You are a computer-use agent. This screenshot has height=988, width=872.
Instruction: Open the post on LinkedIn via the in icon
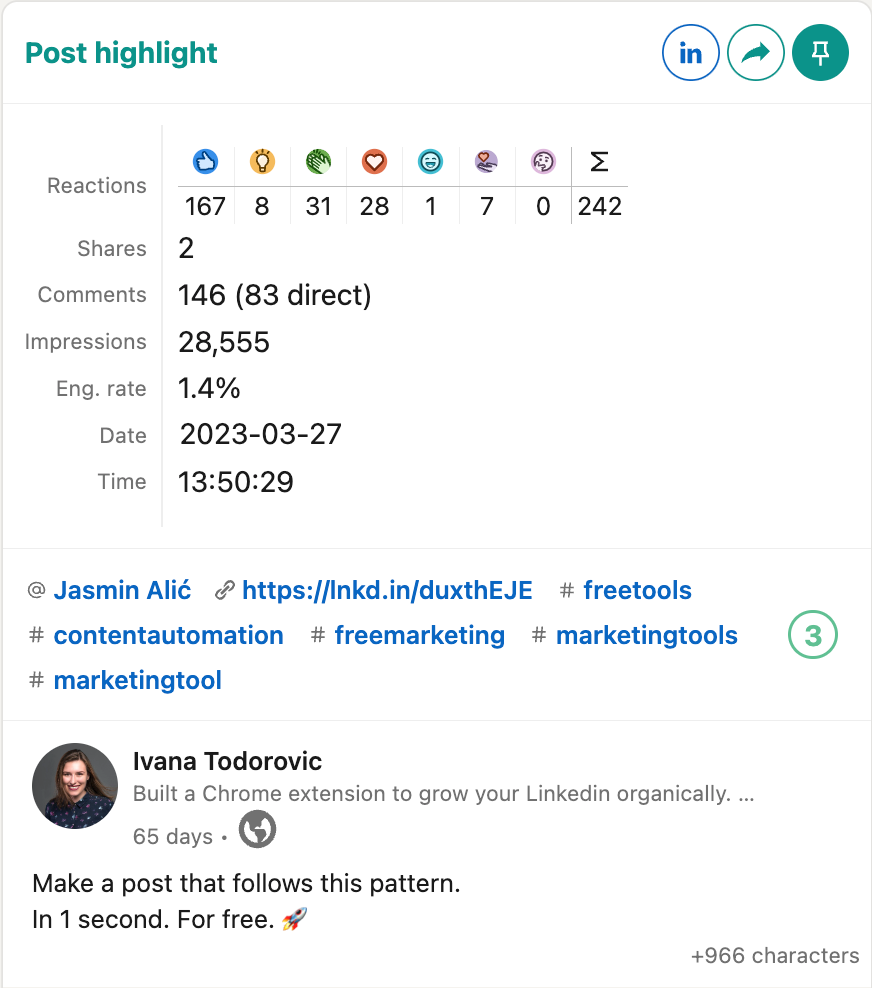click(x=691, y=53)
